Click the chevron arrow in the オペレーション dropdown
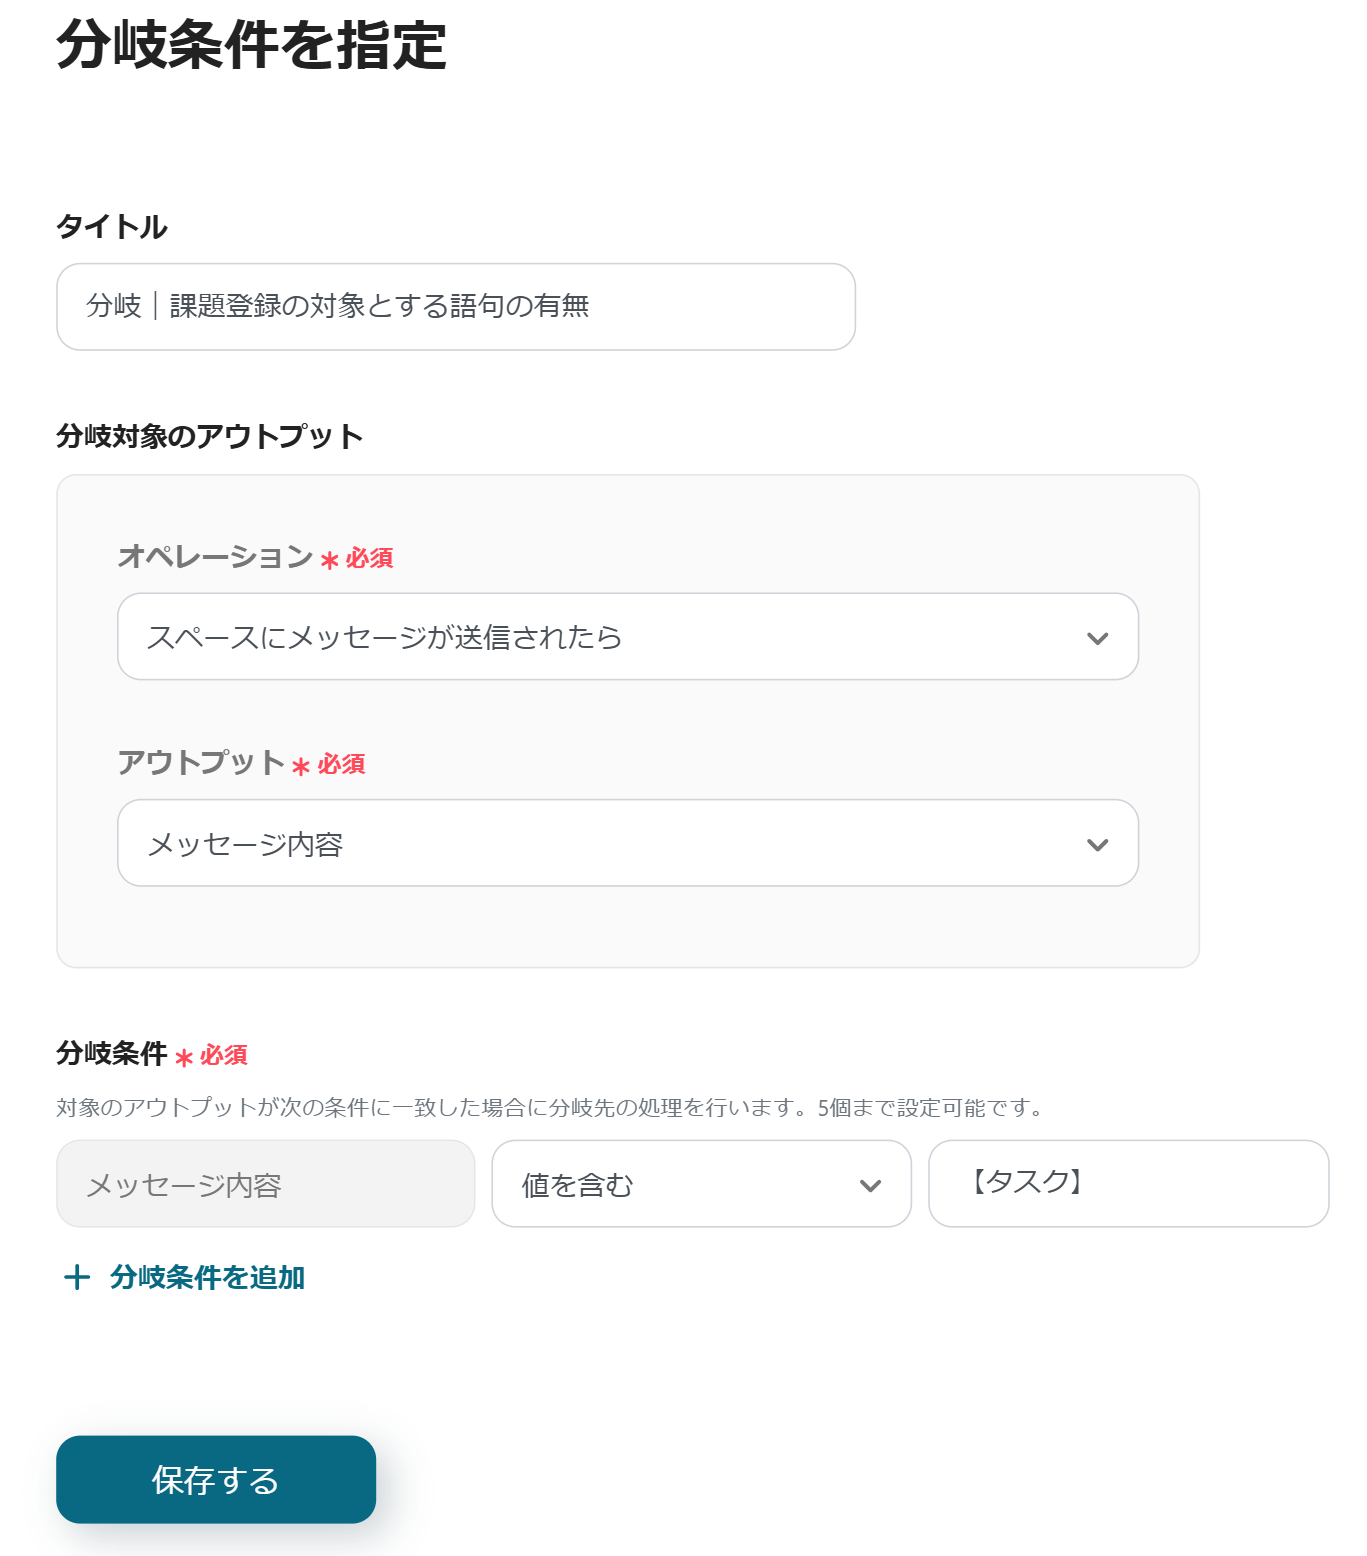 tap(1097, 638)
